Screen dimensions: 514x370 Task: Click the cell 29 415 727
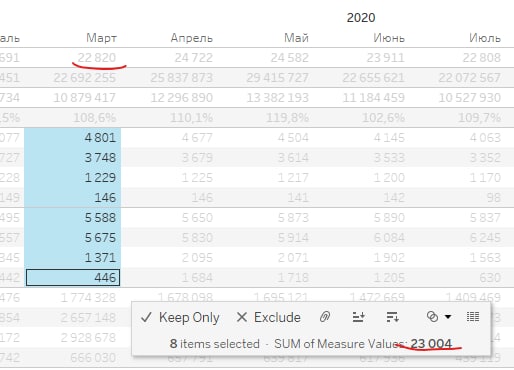click(277, 78)
